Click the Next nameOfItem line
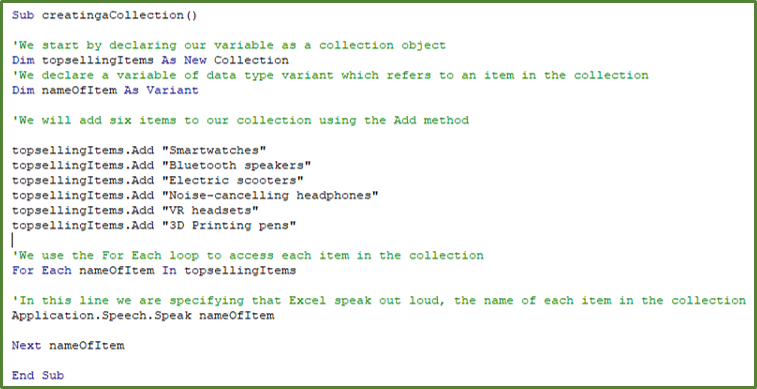The image size is (757, 389). (x=68, y=346)
